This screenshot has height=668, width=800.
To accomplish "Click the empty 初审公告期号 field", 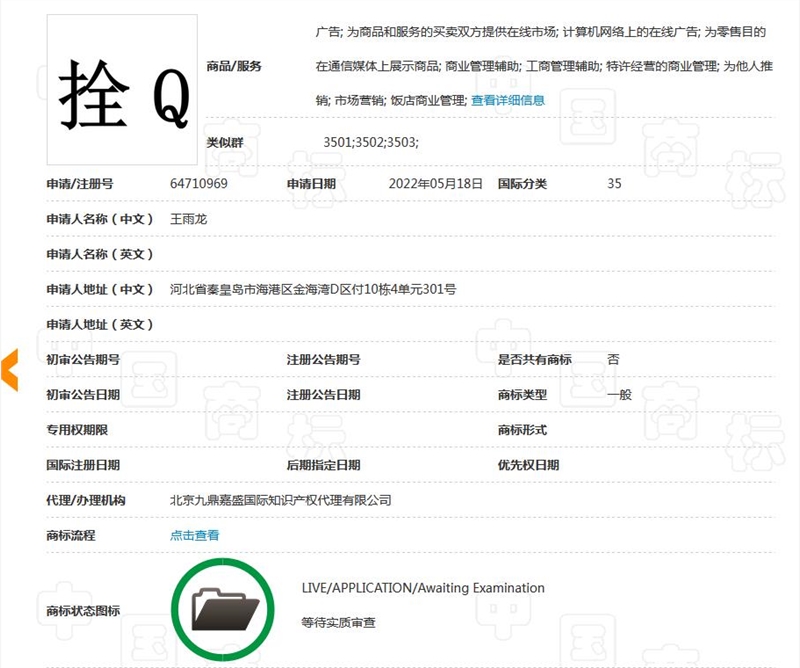I will pos(200,358).
